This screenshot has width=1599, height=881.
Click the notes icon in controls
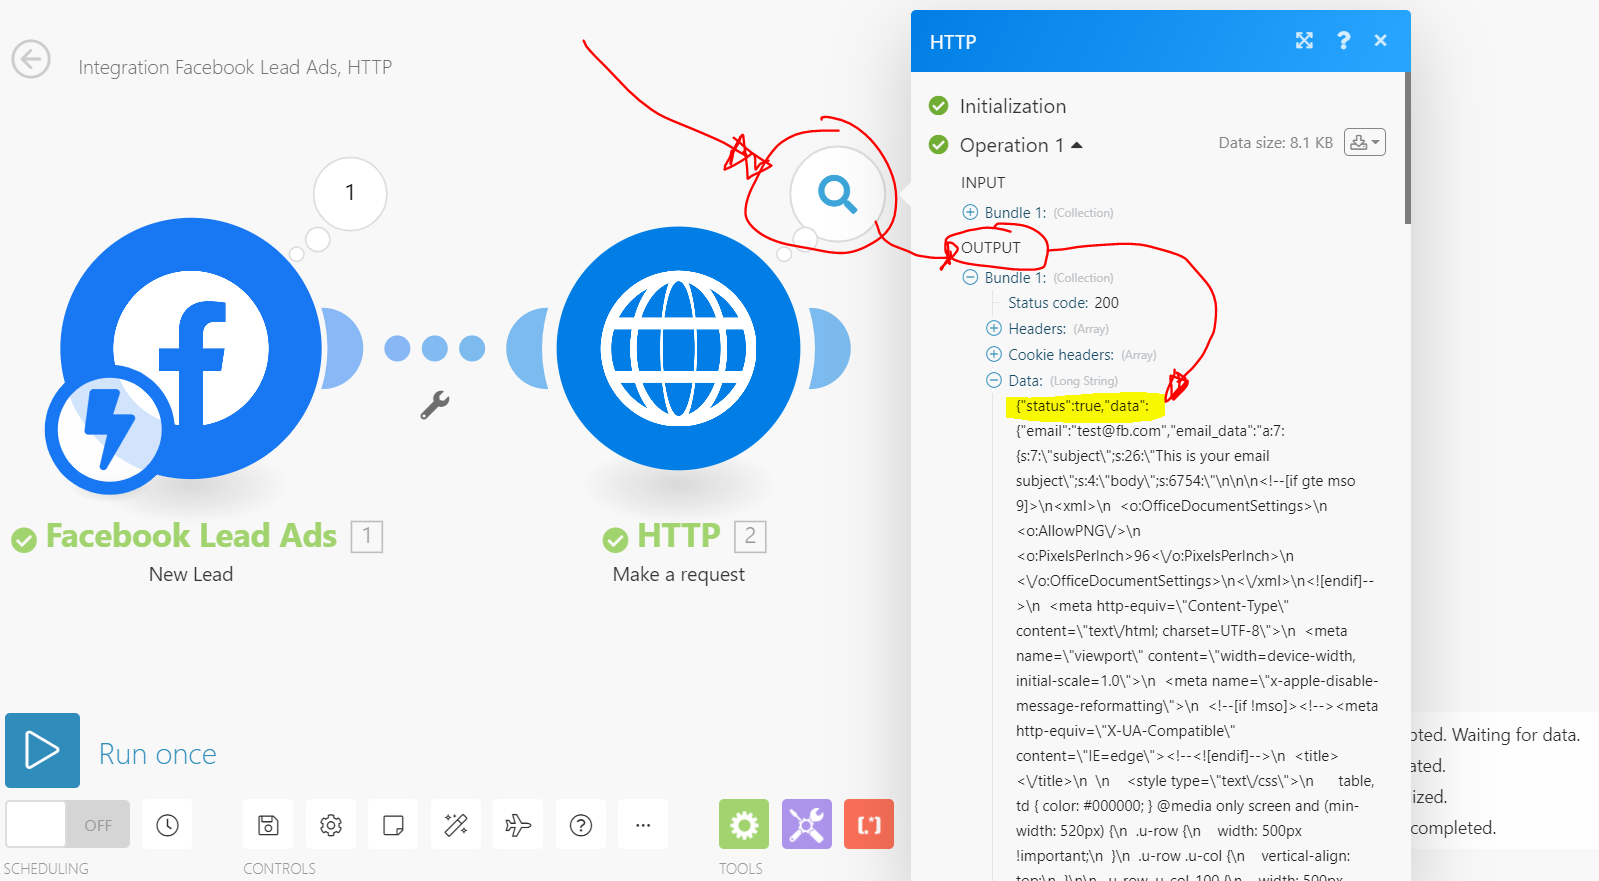pos(393,825)
